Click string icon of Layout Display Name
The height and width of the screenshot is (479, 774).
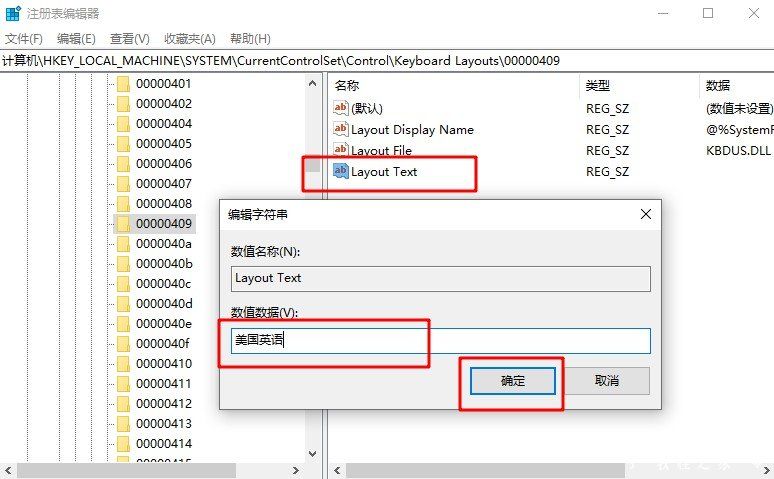click(x=341, y=129)
